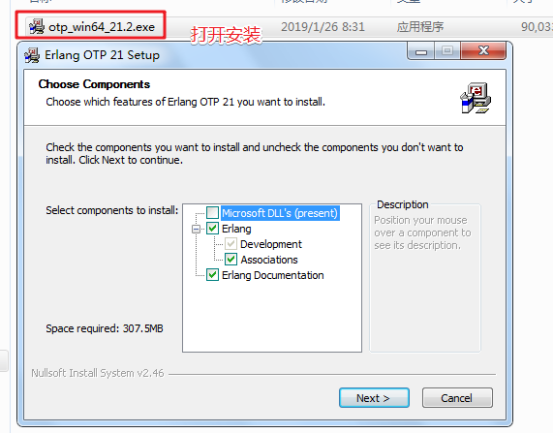Click the disabled maximize button of the setup window
This screenshot has height=434, width=554.
pos(447,51)
